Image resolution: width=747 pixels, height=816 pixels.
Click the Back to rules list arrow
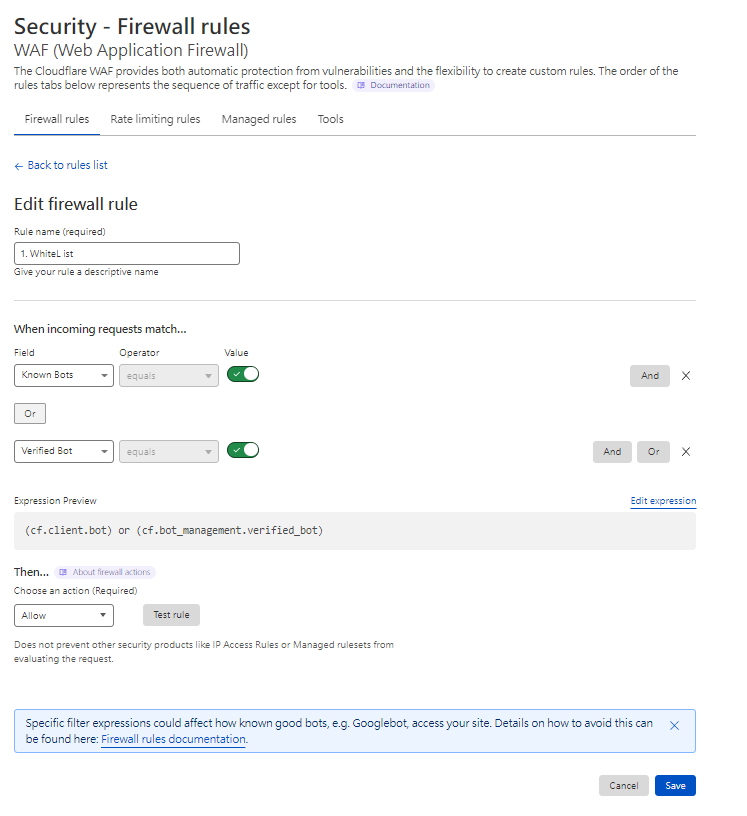pos(19,166)
